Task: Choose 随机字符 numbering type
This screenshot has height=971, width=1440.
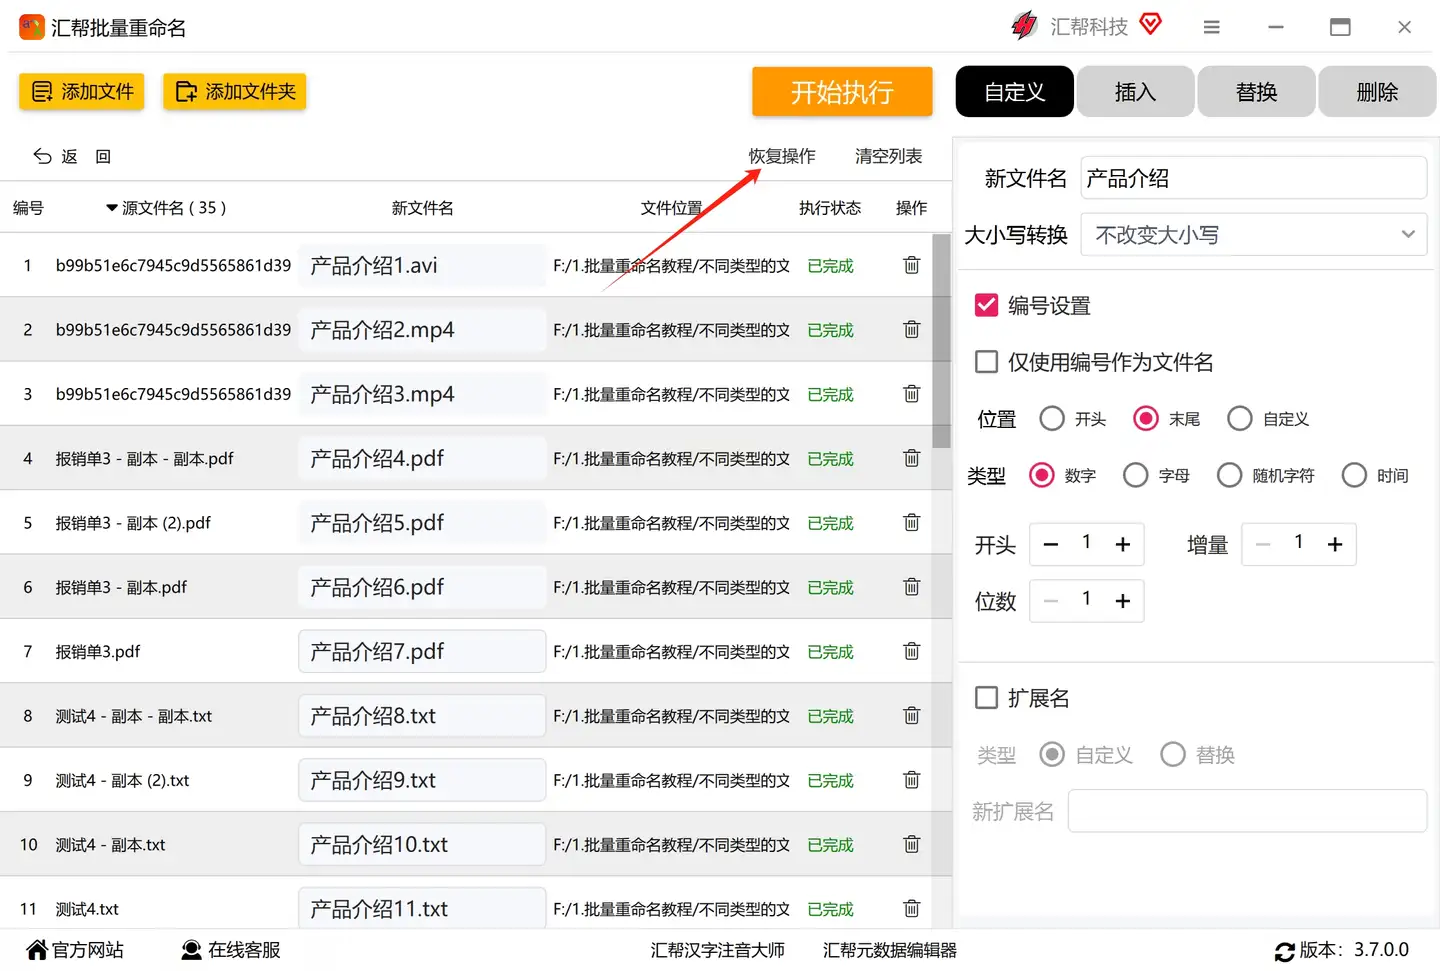Action: [x=1229, y=475]
